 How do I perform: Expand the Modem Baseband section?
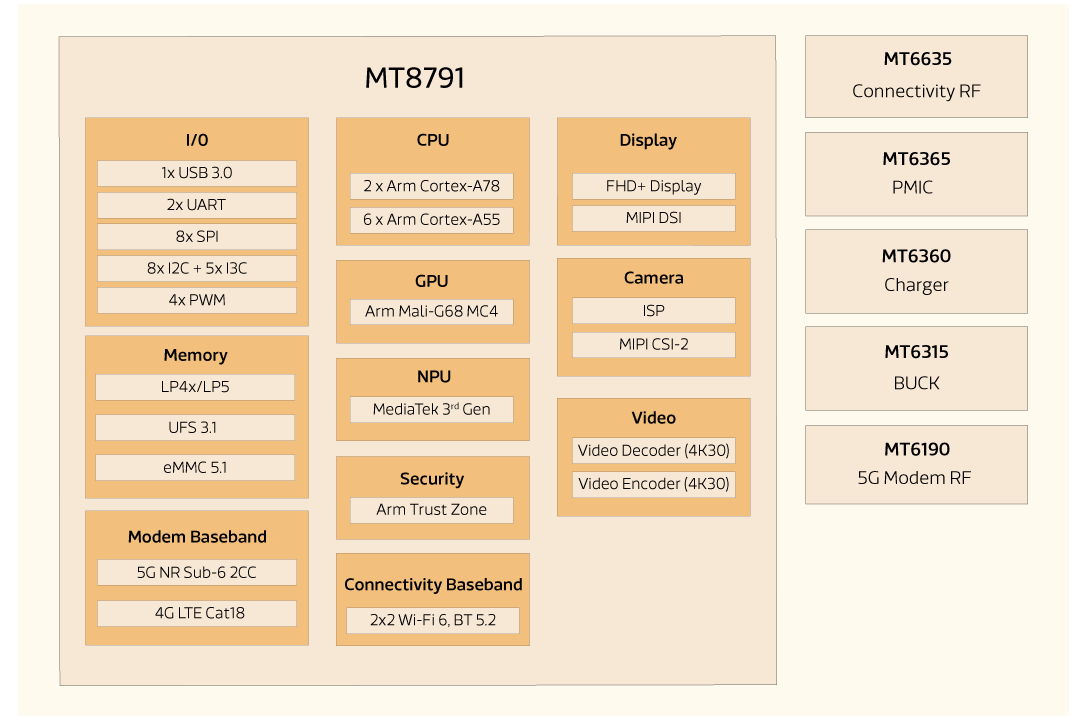tap(196, 536)
